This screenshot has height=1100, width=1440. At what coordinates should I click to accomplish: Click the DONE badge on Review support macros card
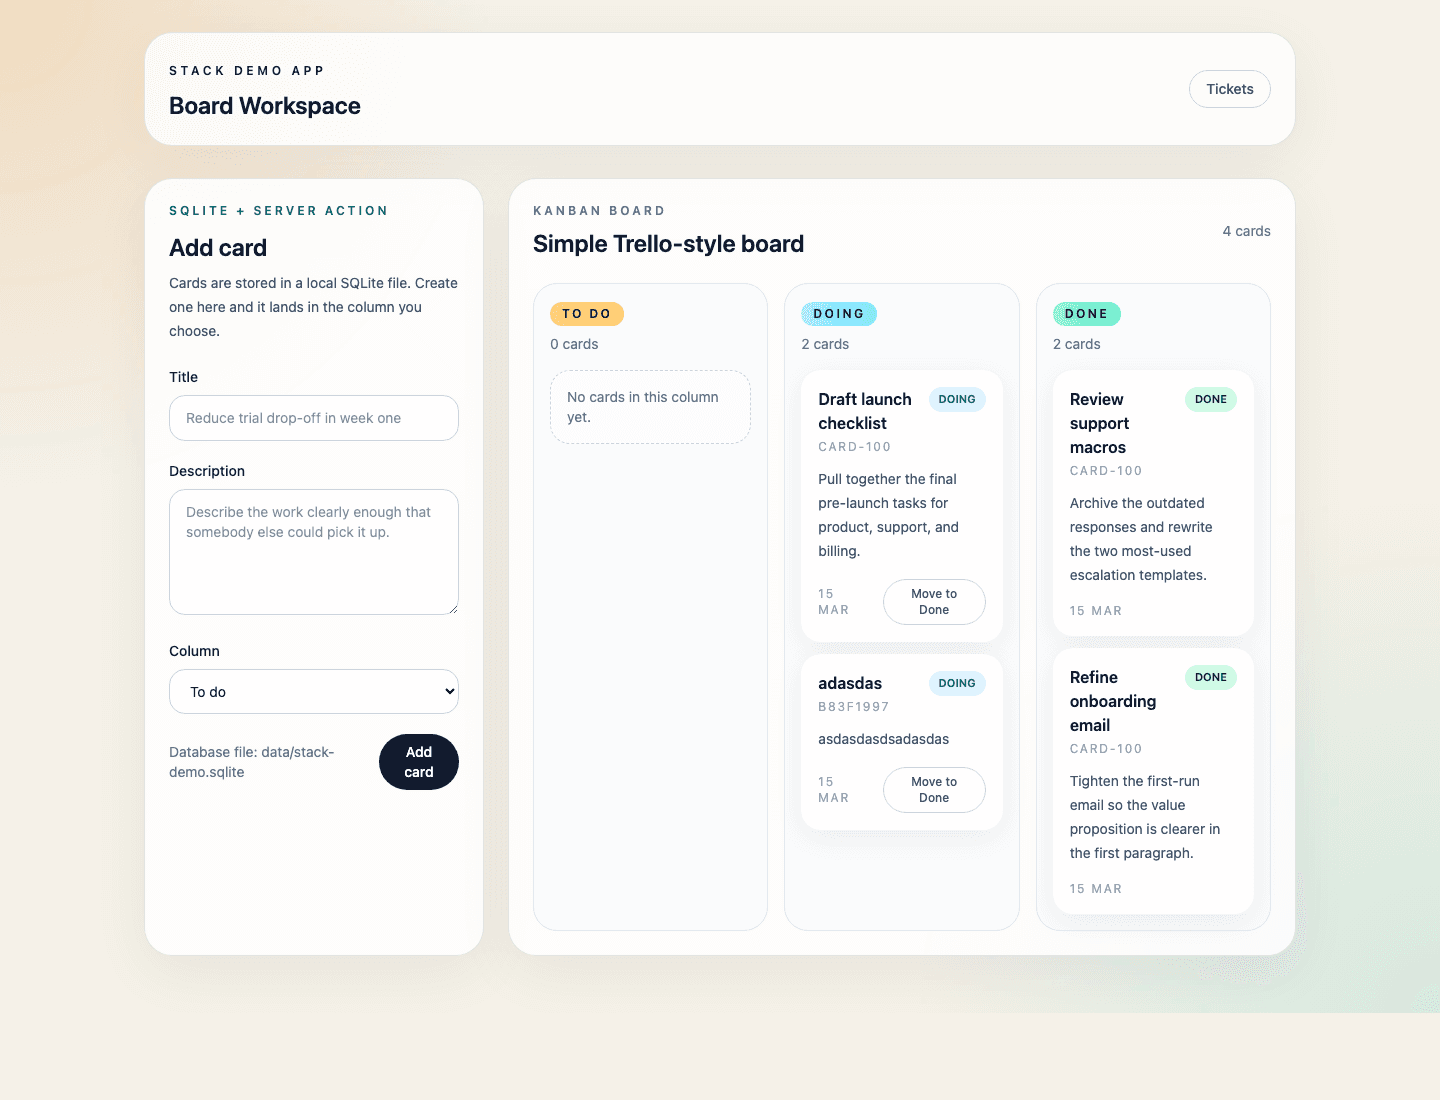[x=1211, y=399]
